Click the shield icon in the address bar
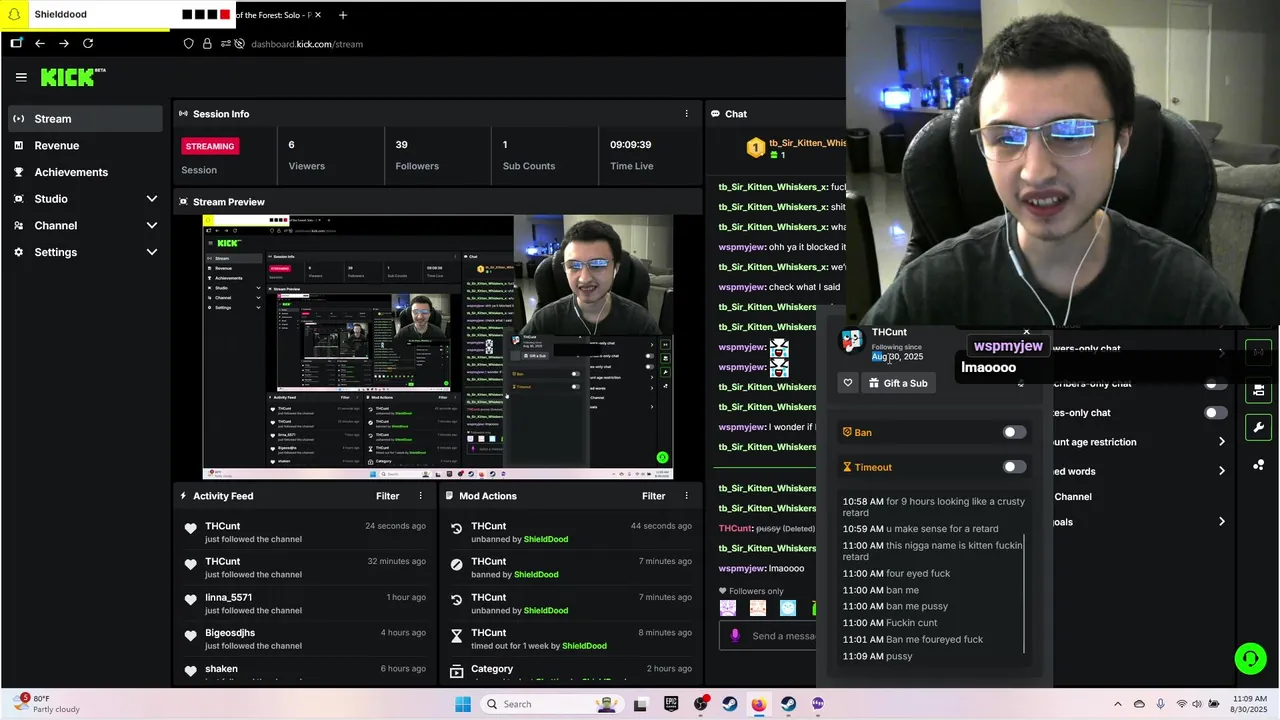 tap(189, 44)
